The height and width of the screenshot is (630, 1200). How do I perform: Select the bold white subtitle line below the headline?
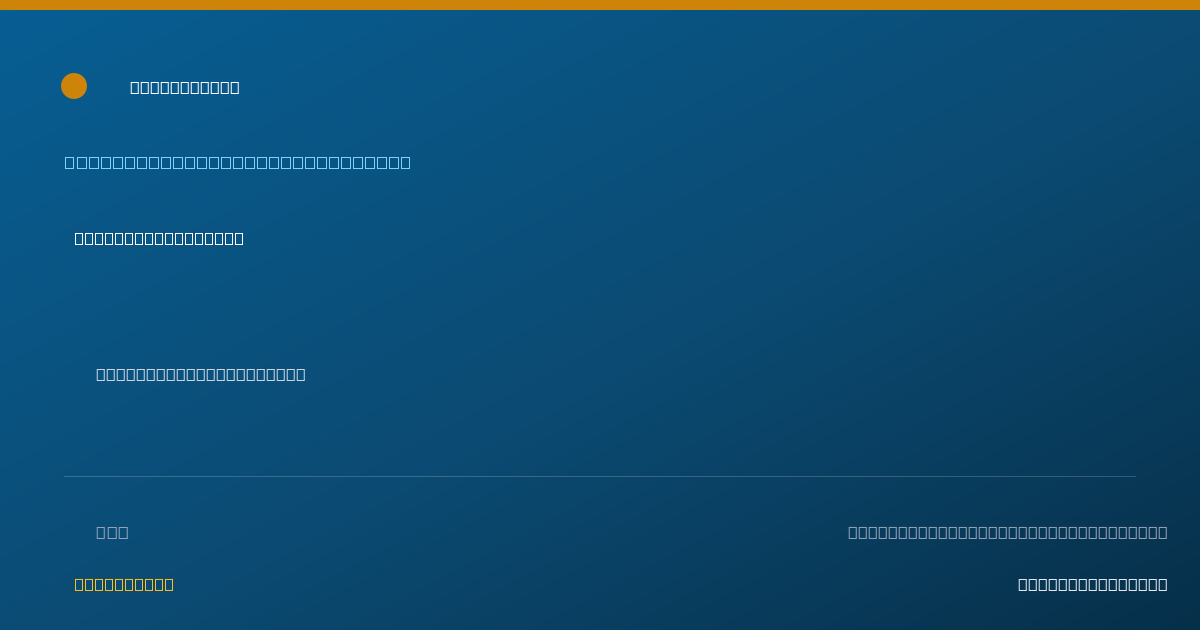[159, 238]
